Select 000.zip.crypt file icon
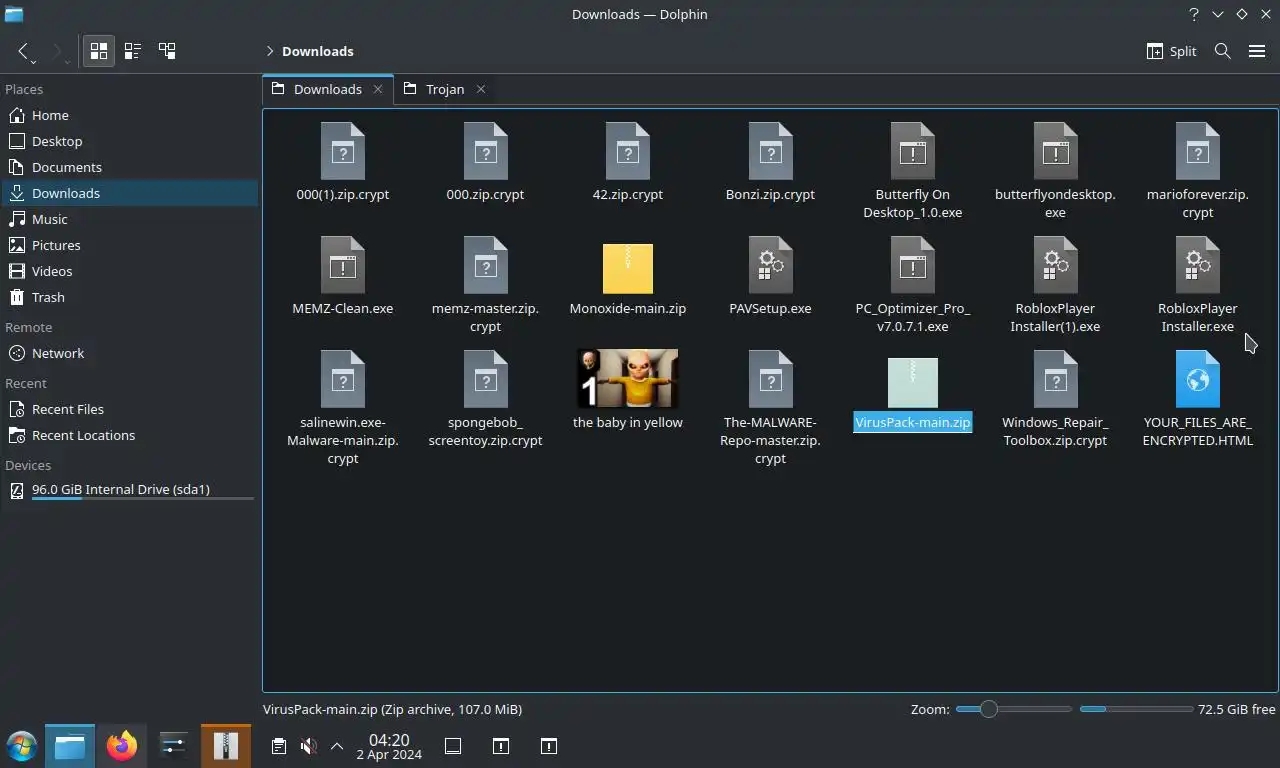This screenshot has height=768, width=1280. (485, 151)
